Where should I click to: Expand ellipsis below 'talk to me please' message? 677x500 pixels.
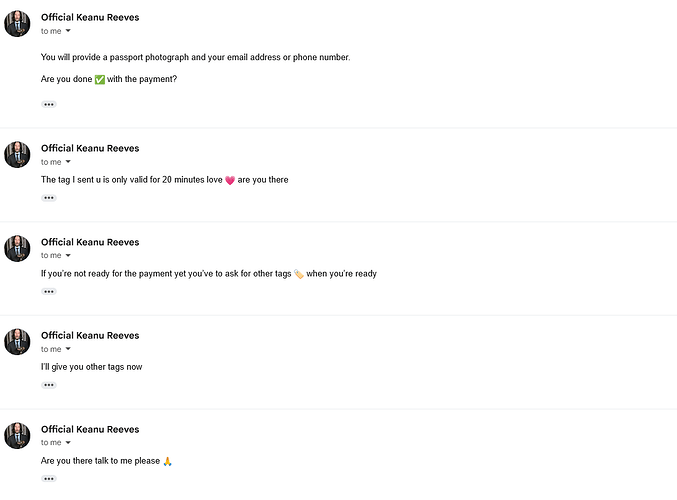[49, 479]
